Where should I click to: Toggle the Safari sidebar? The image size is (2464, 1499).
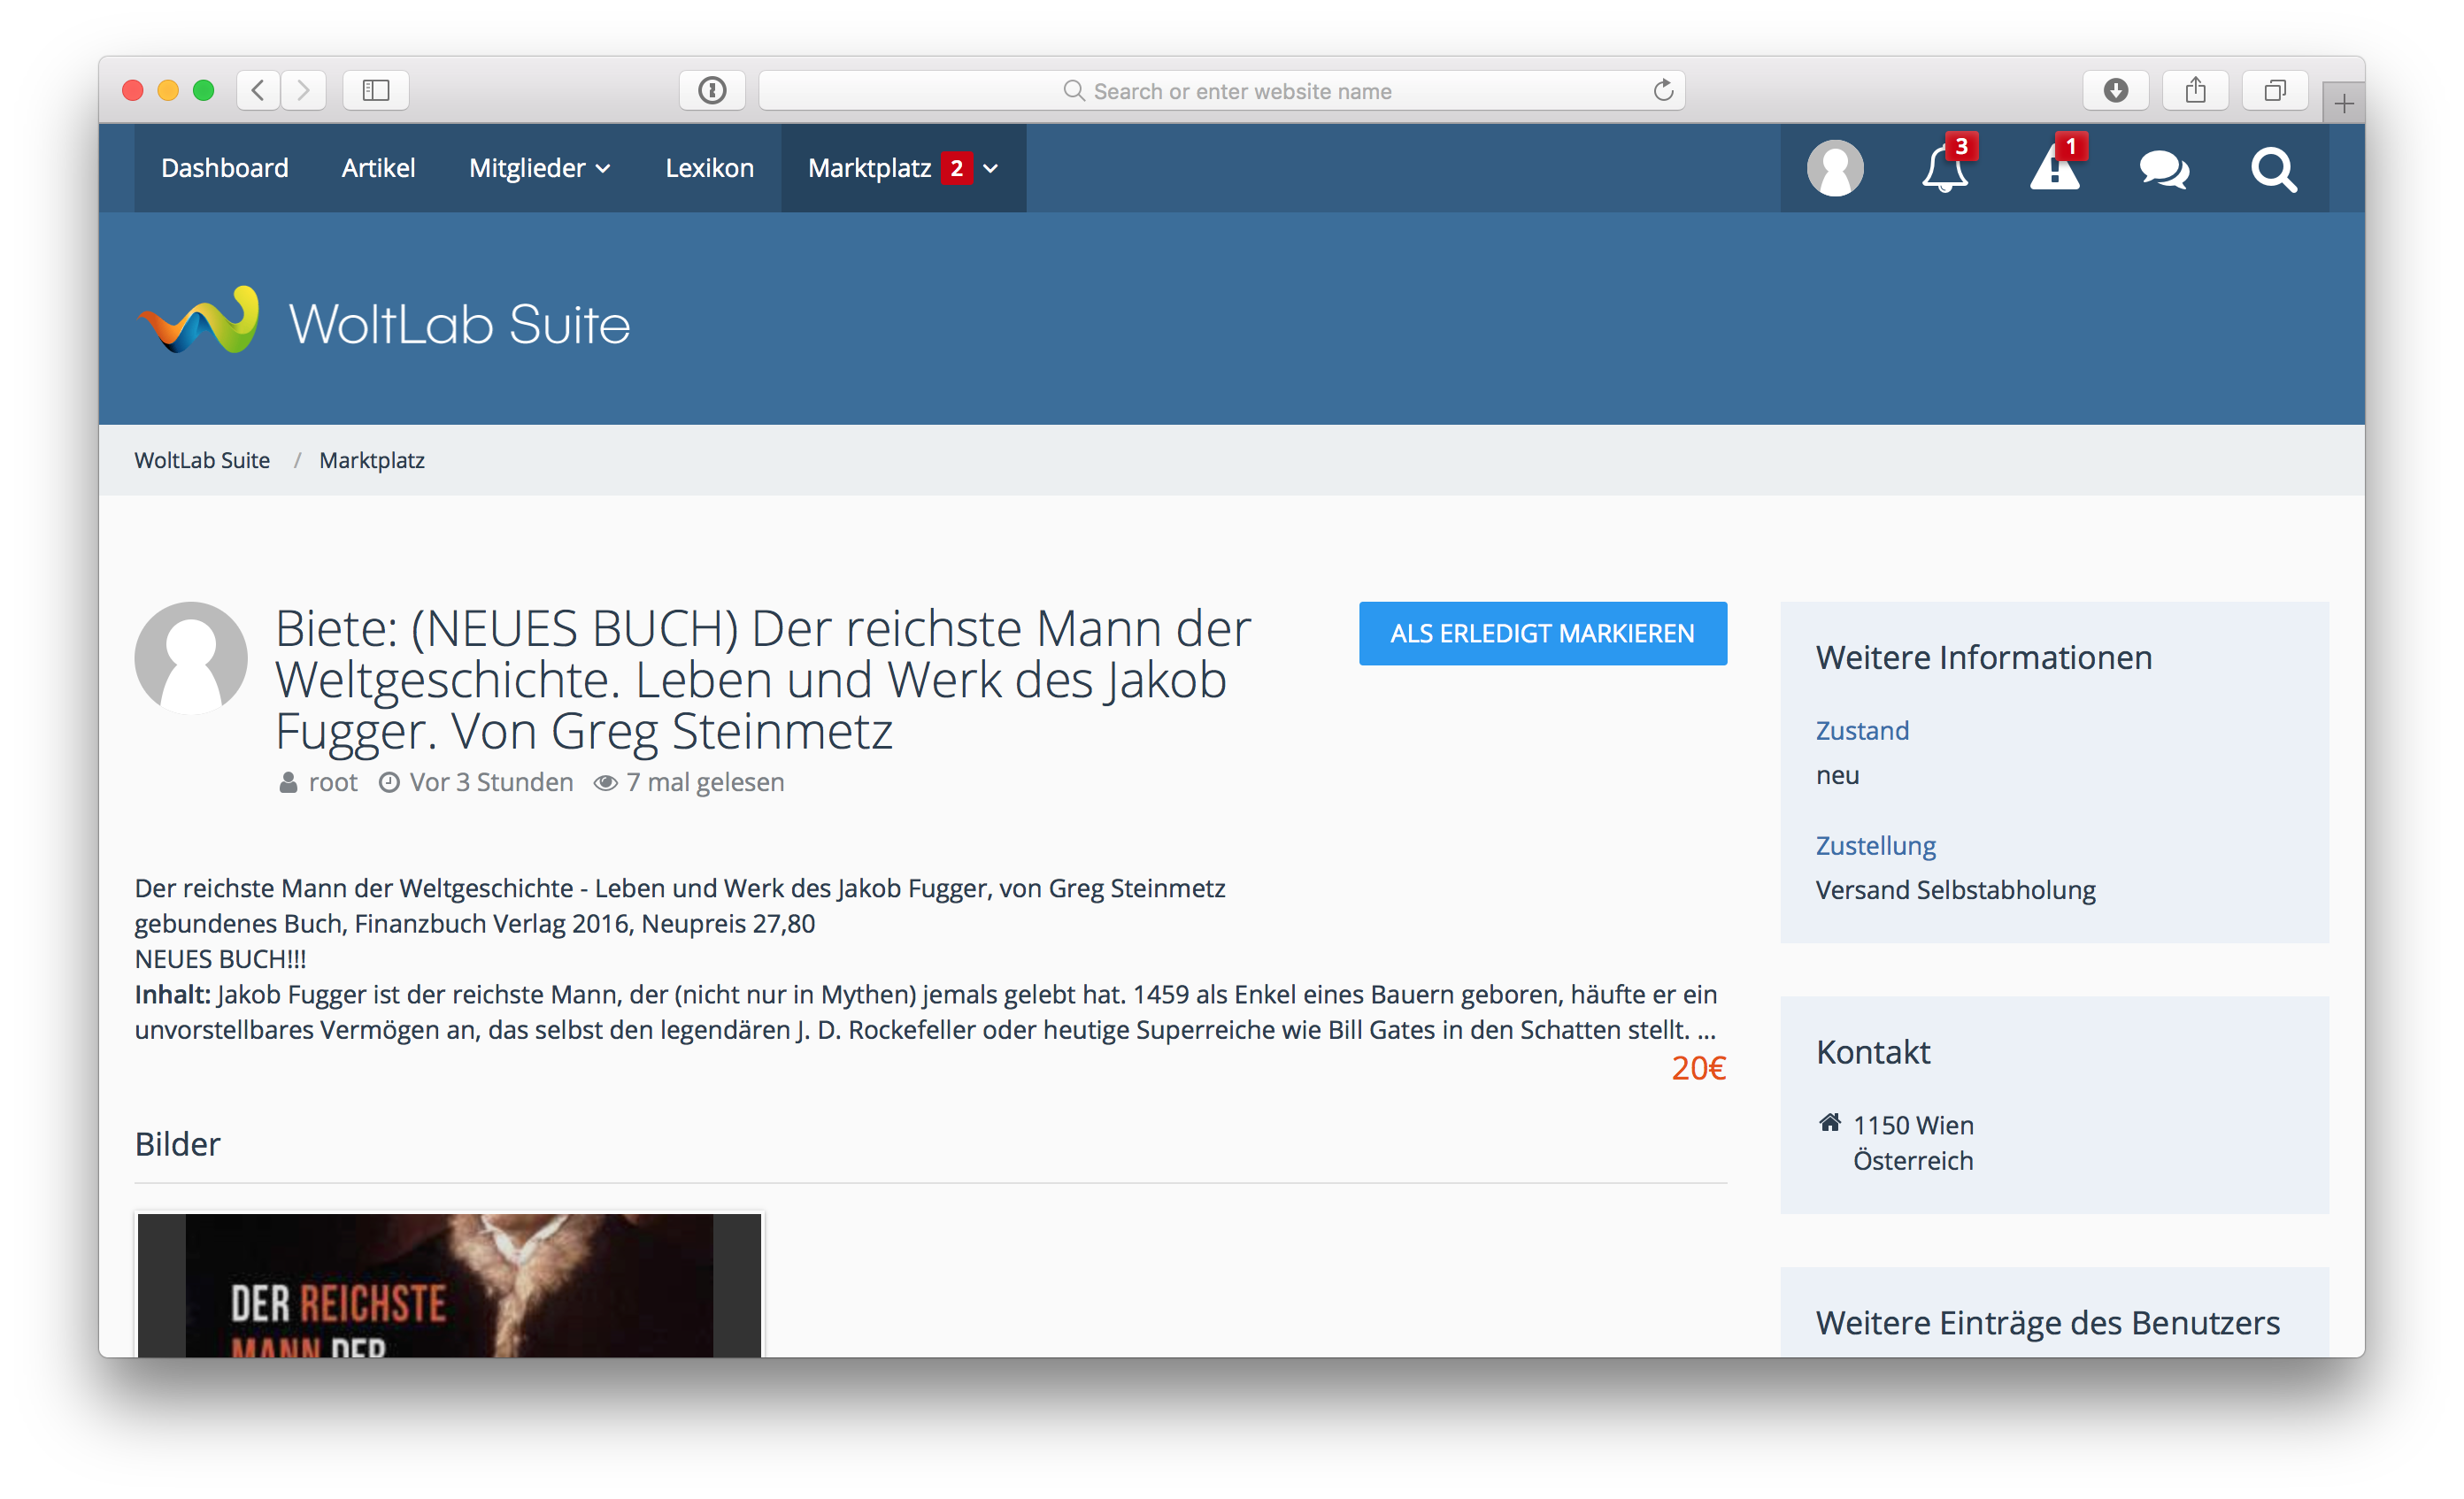point(376,91)
